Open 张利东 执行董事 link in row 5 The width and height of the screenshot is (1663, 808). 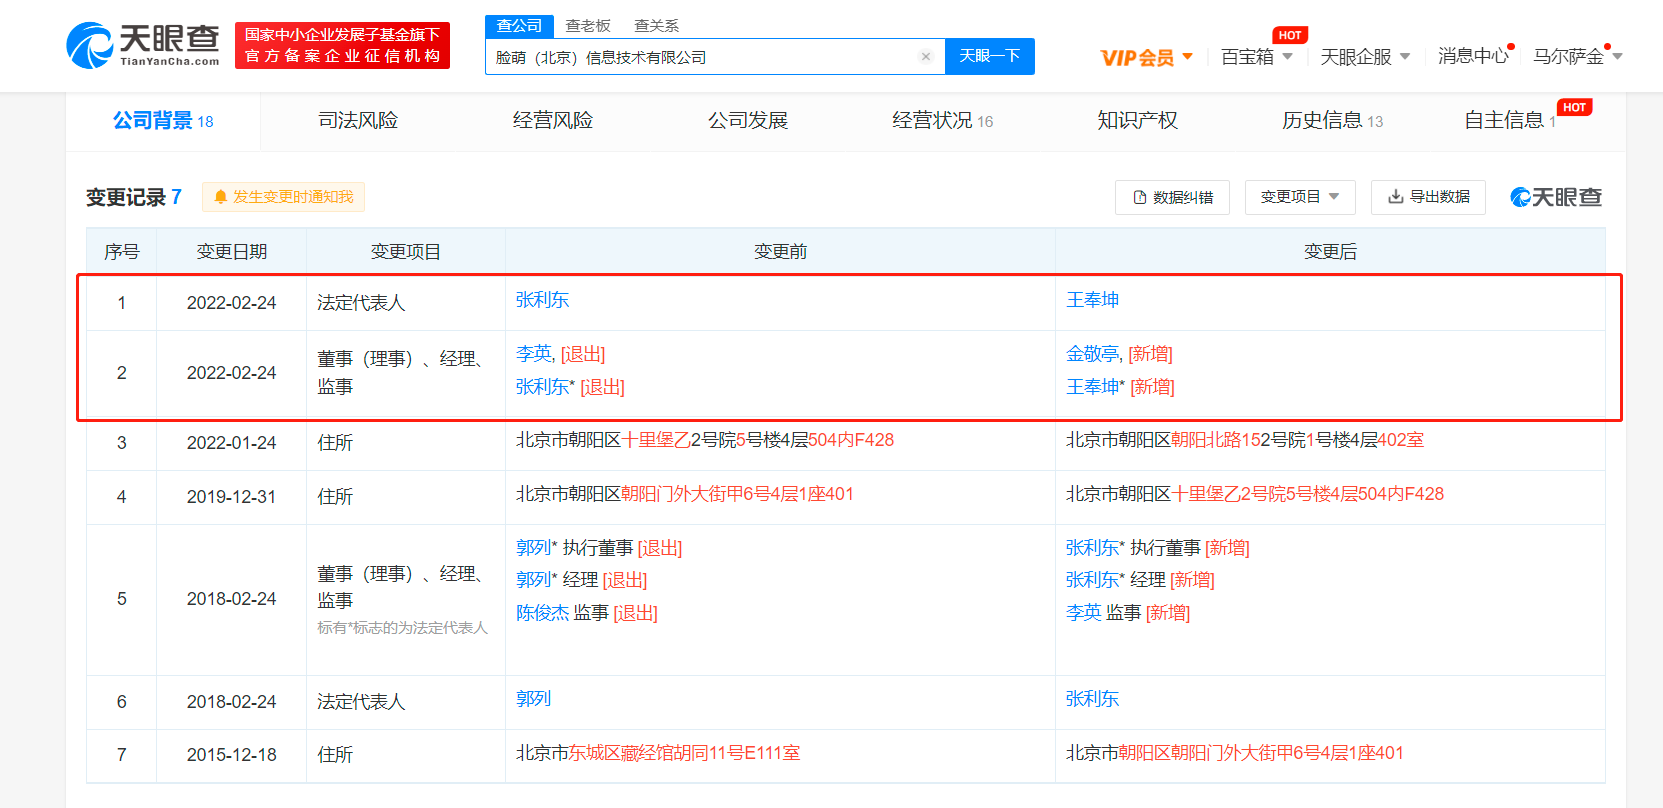(x=1092, y=548)
